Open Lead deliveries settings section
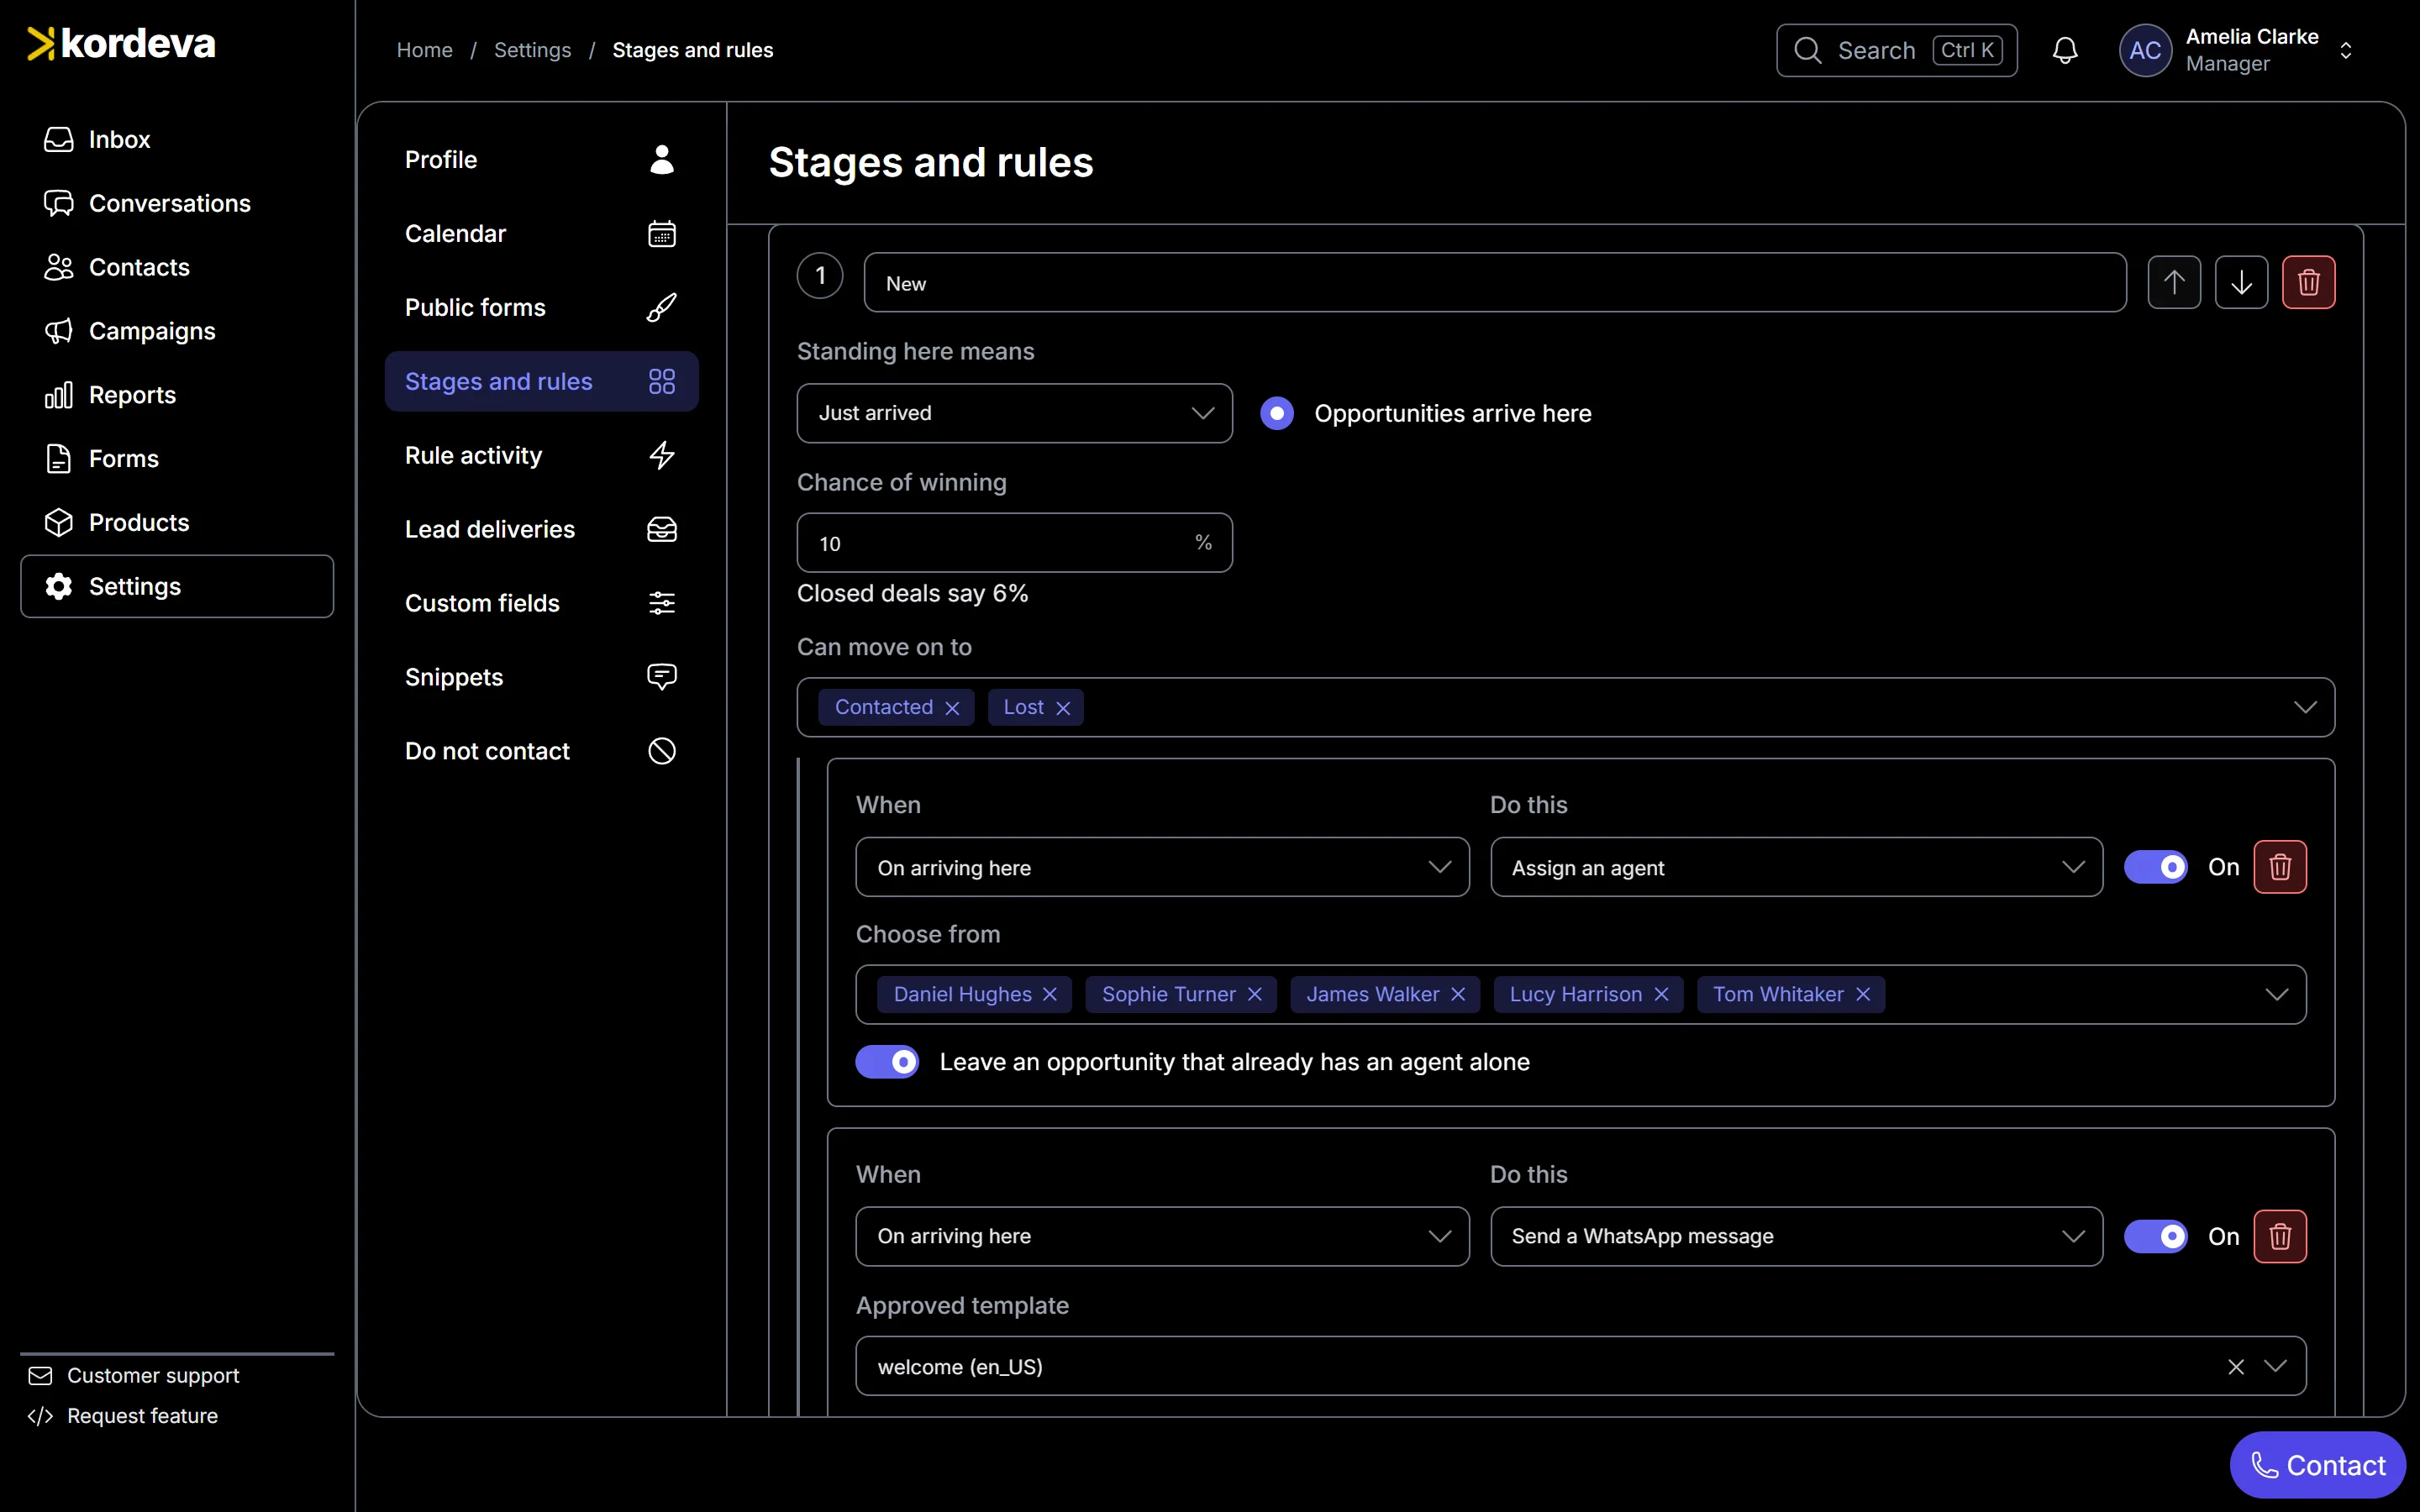The image size is (2420, 1512). tap(541, 529)
